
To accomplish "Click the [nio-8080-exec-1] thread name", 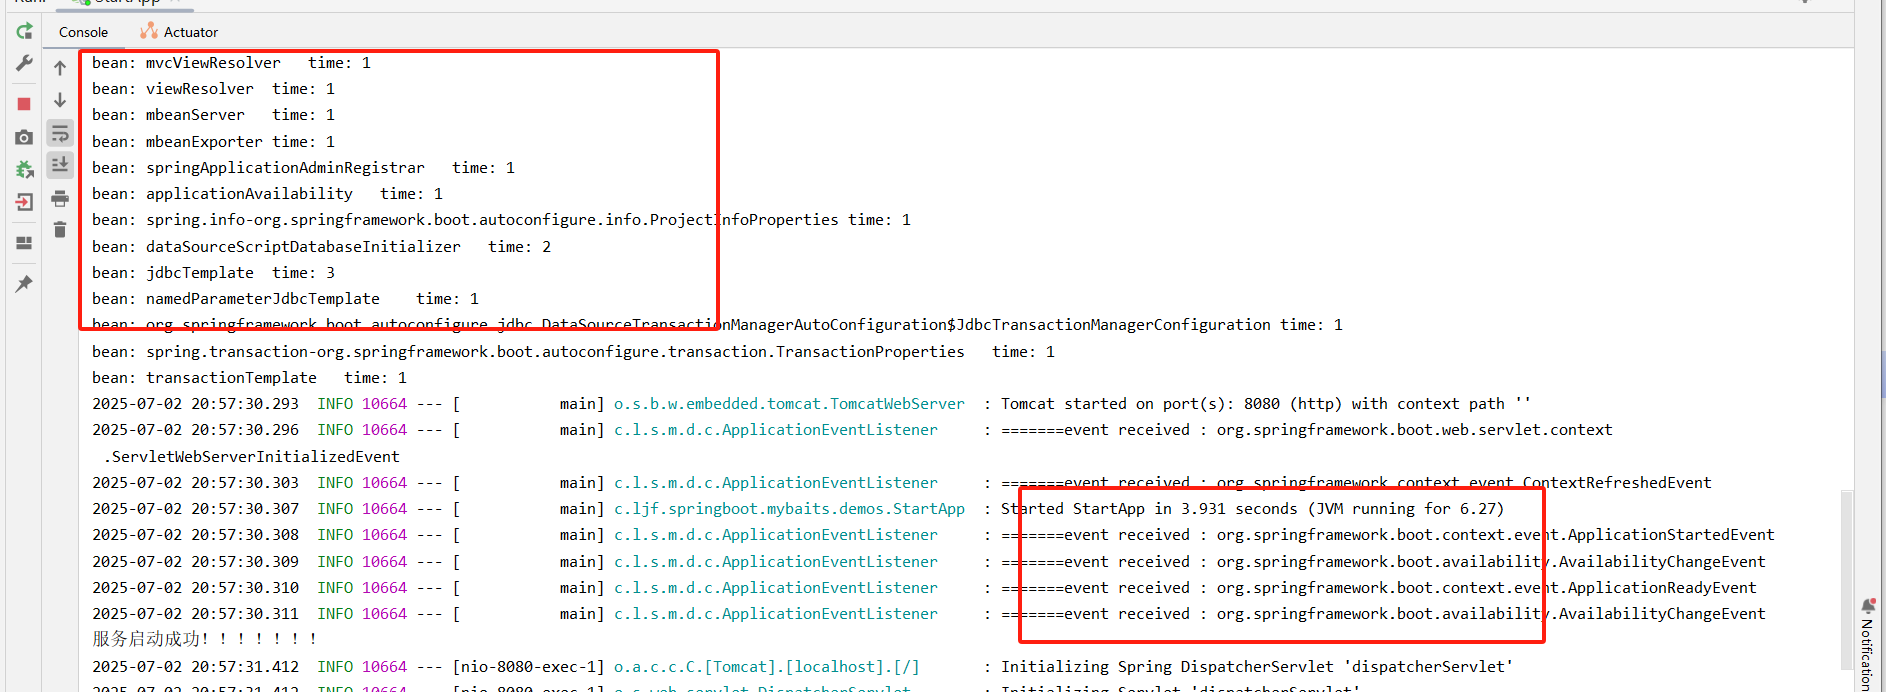I will tap(528, 667).
